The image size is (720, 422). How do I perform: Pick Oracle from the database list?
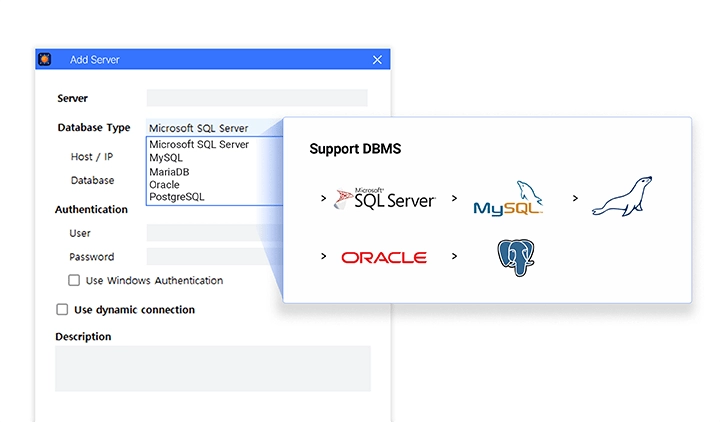pyautogui.click(x=165, y=185)
